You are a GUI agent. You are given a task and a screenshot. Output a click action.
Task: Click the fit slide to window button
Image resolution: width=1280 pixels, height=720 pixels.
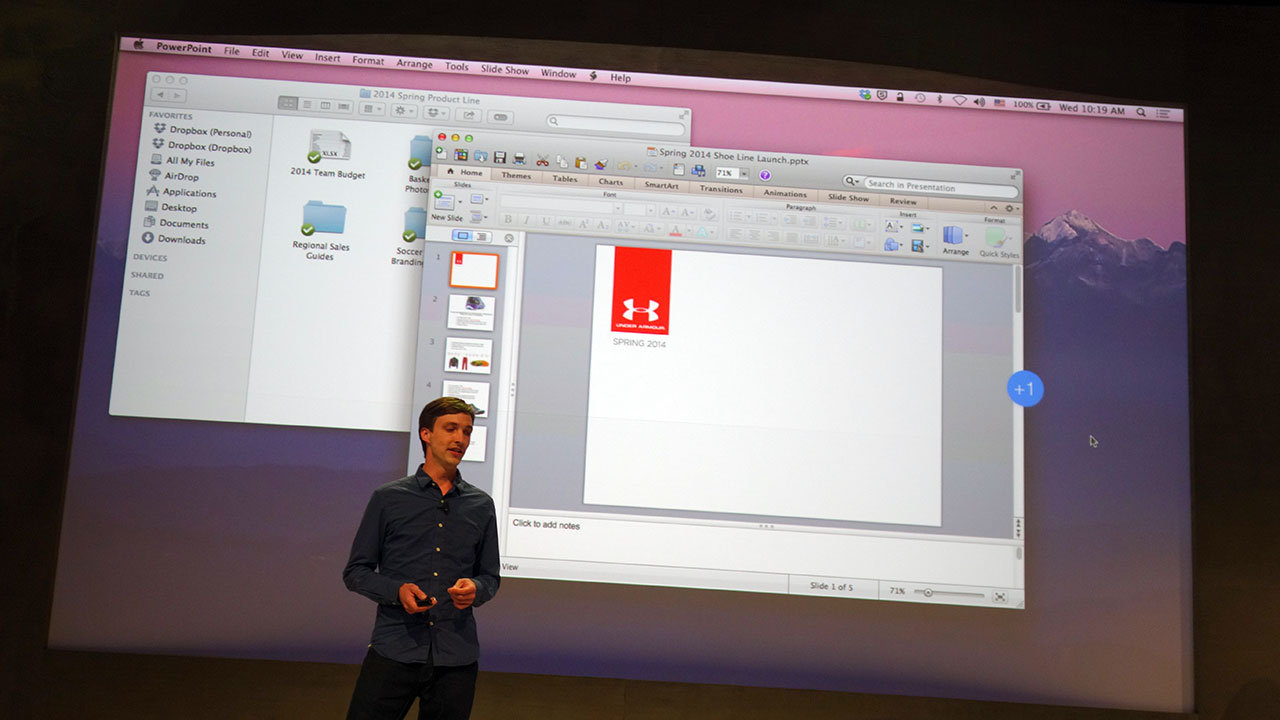[x=1001, y=597]
